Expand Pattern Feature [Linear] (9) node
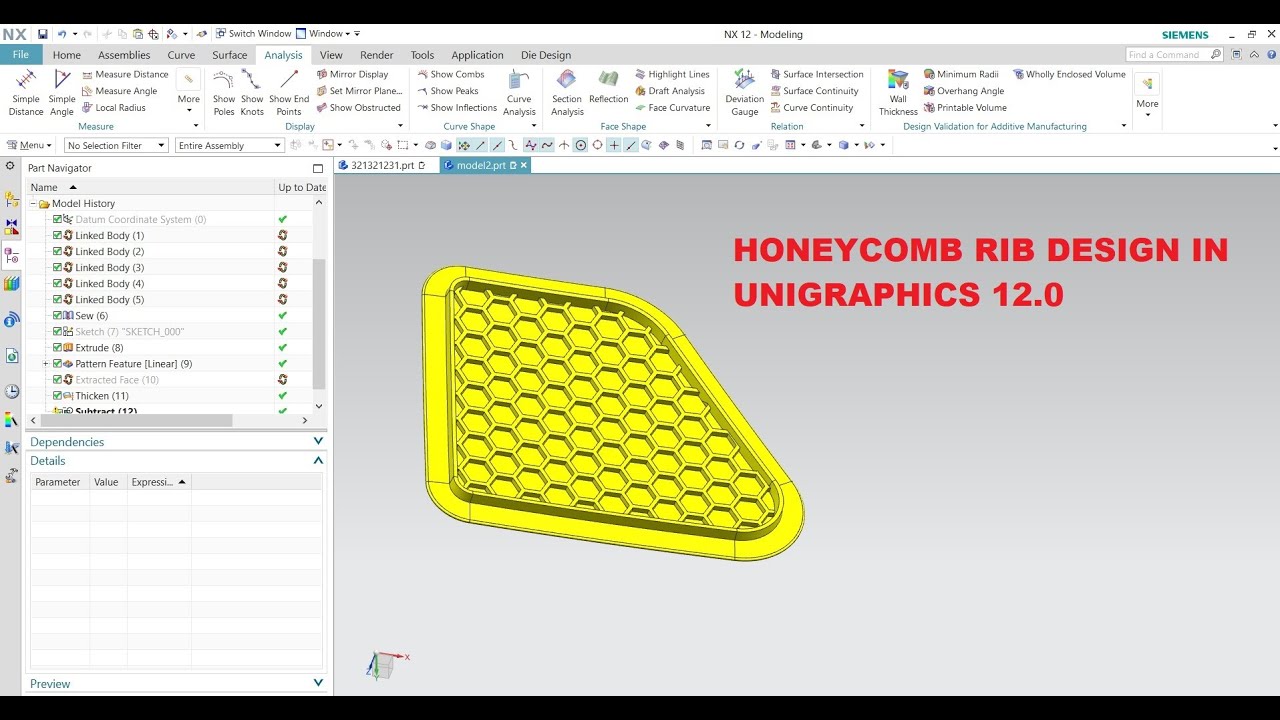The width and height of the screenshot is (1280, 720). point(45,364)
